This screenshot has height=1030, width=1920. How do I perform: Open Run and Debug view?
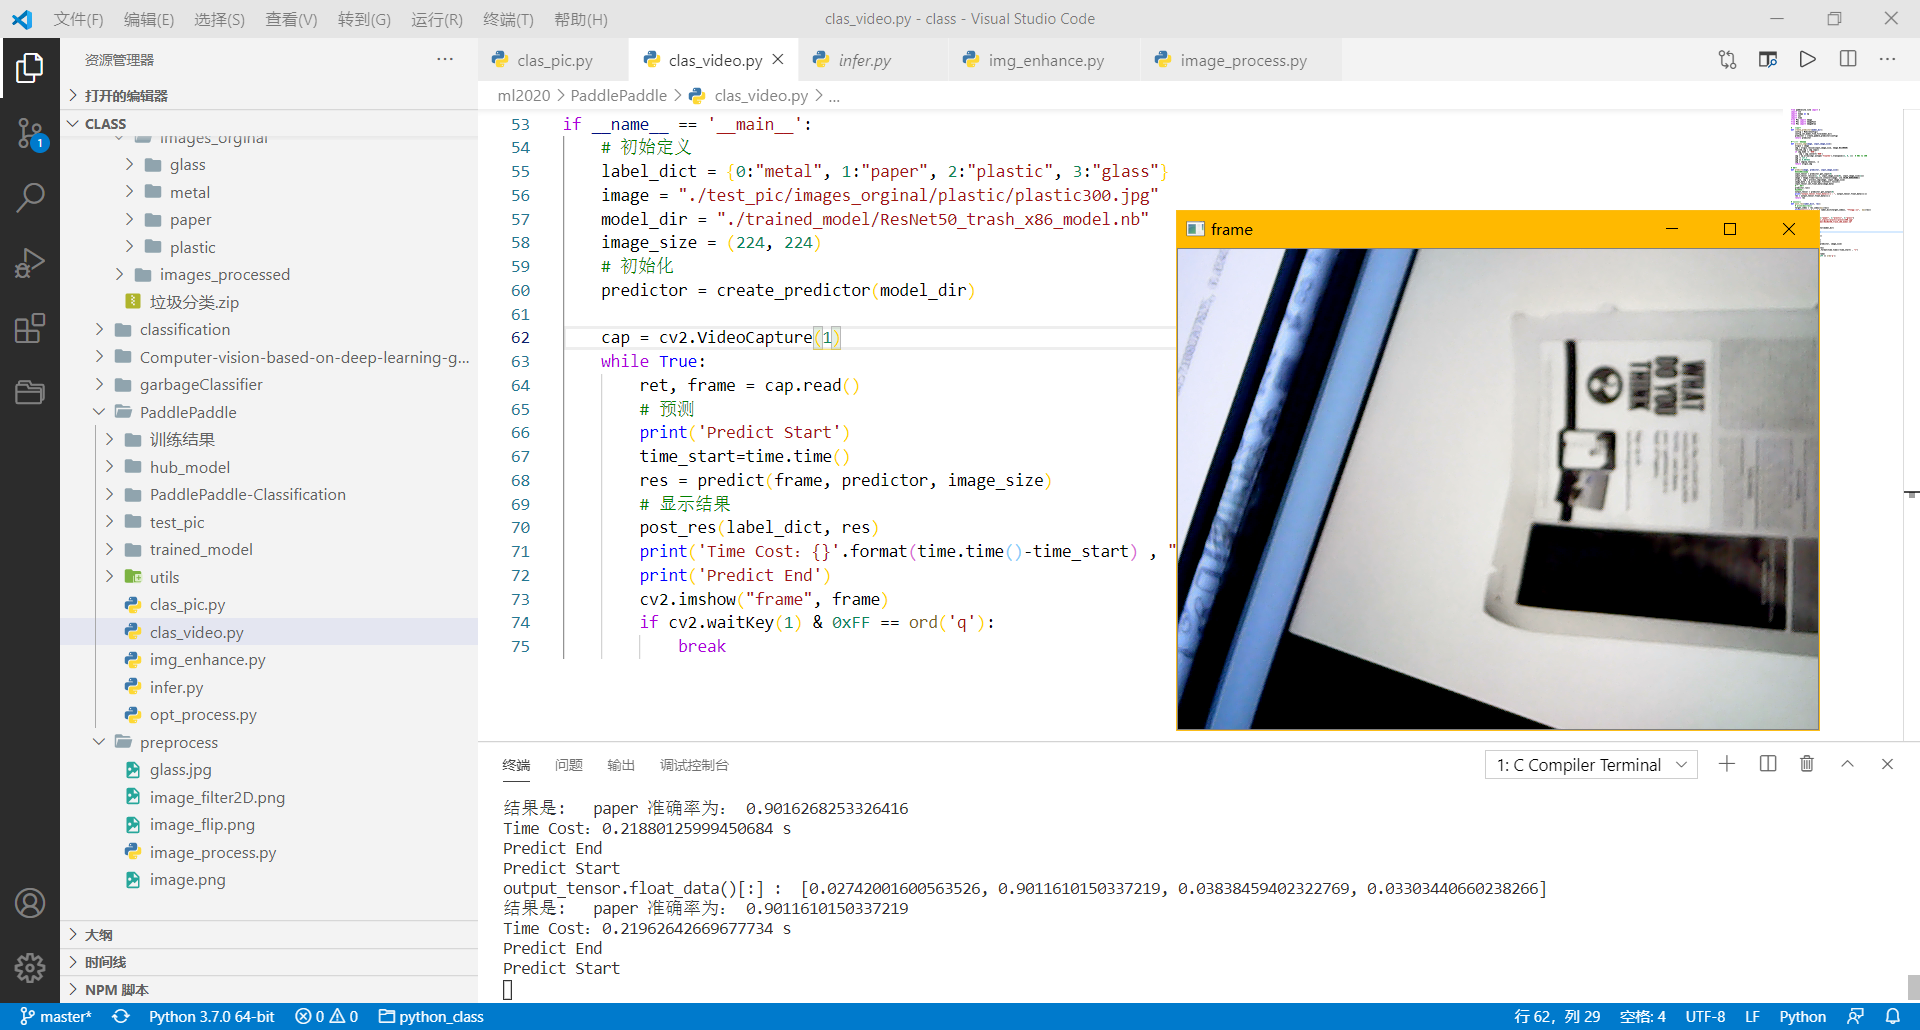coord(30,263)
